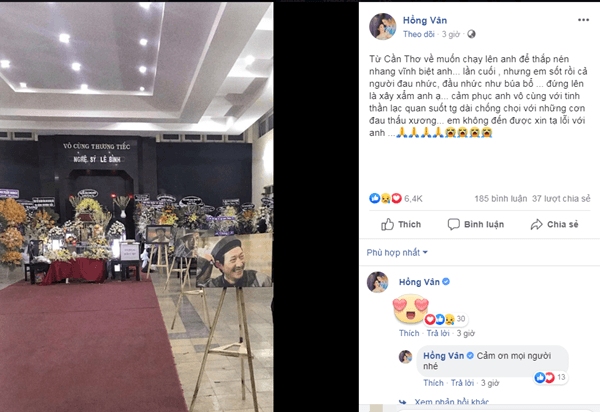Click the heart-eyes emoji sticker comment
This screenshot has height=412, width=600.
click(410, 309)
